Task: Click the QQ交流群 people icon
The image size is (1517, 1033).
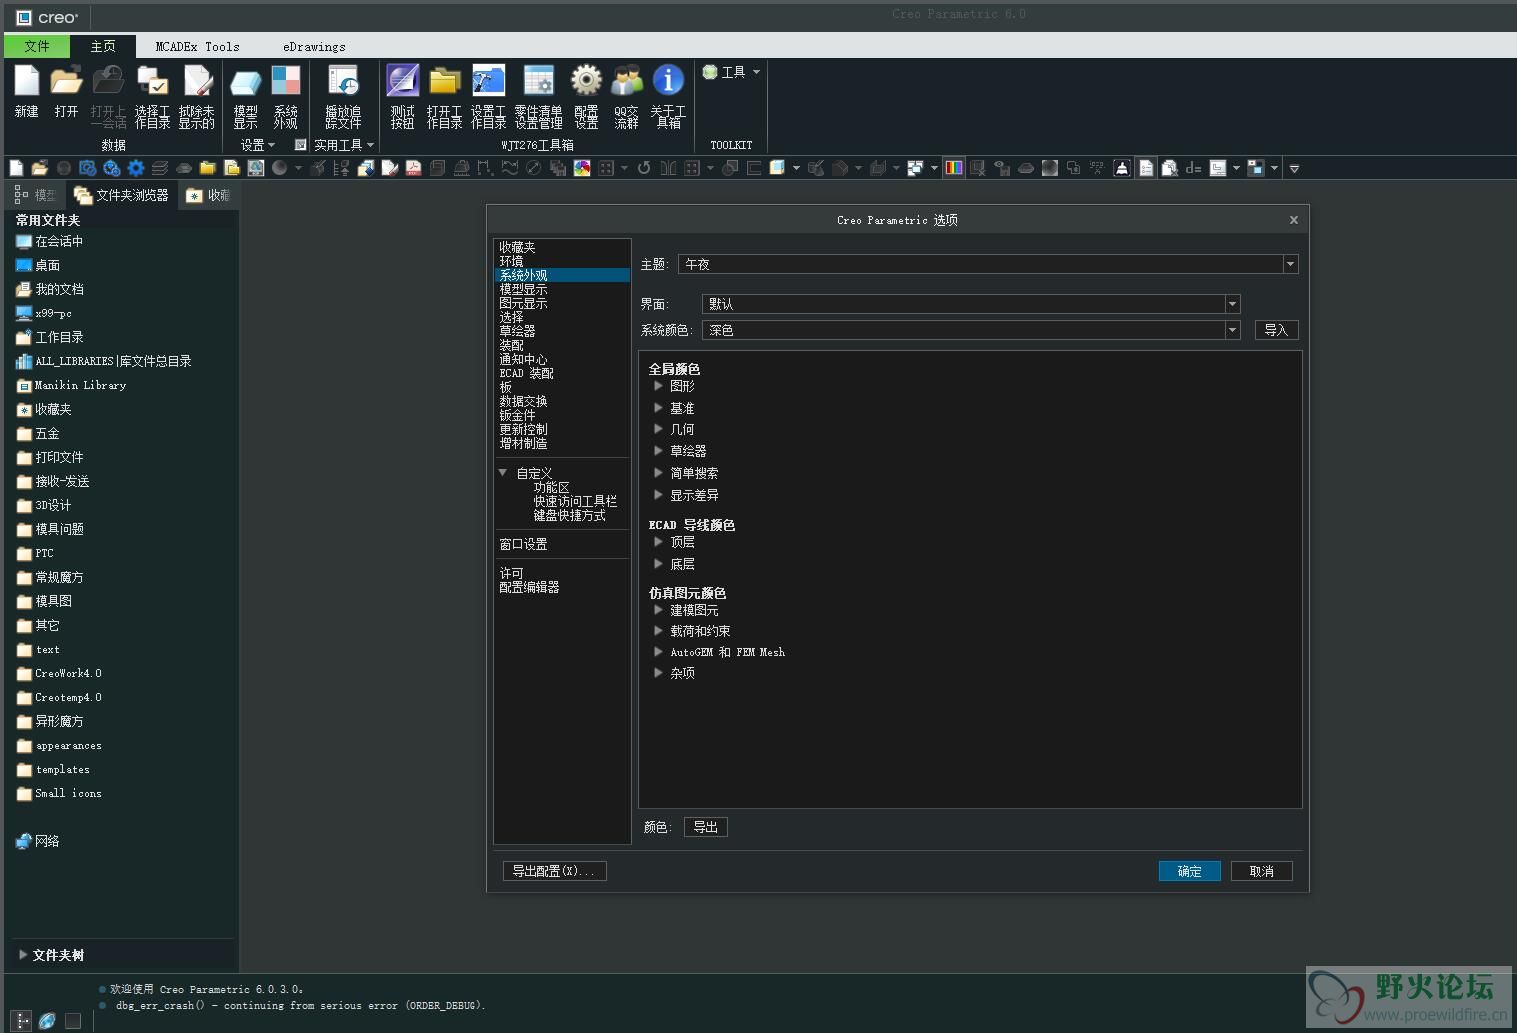Action: coord(627,81)
